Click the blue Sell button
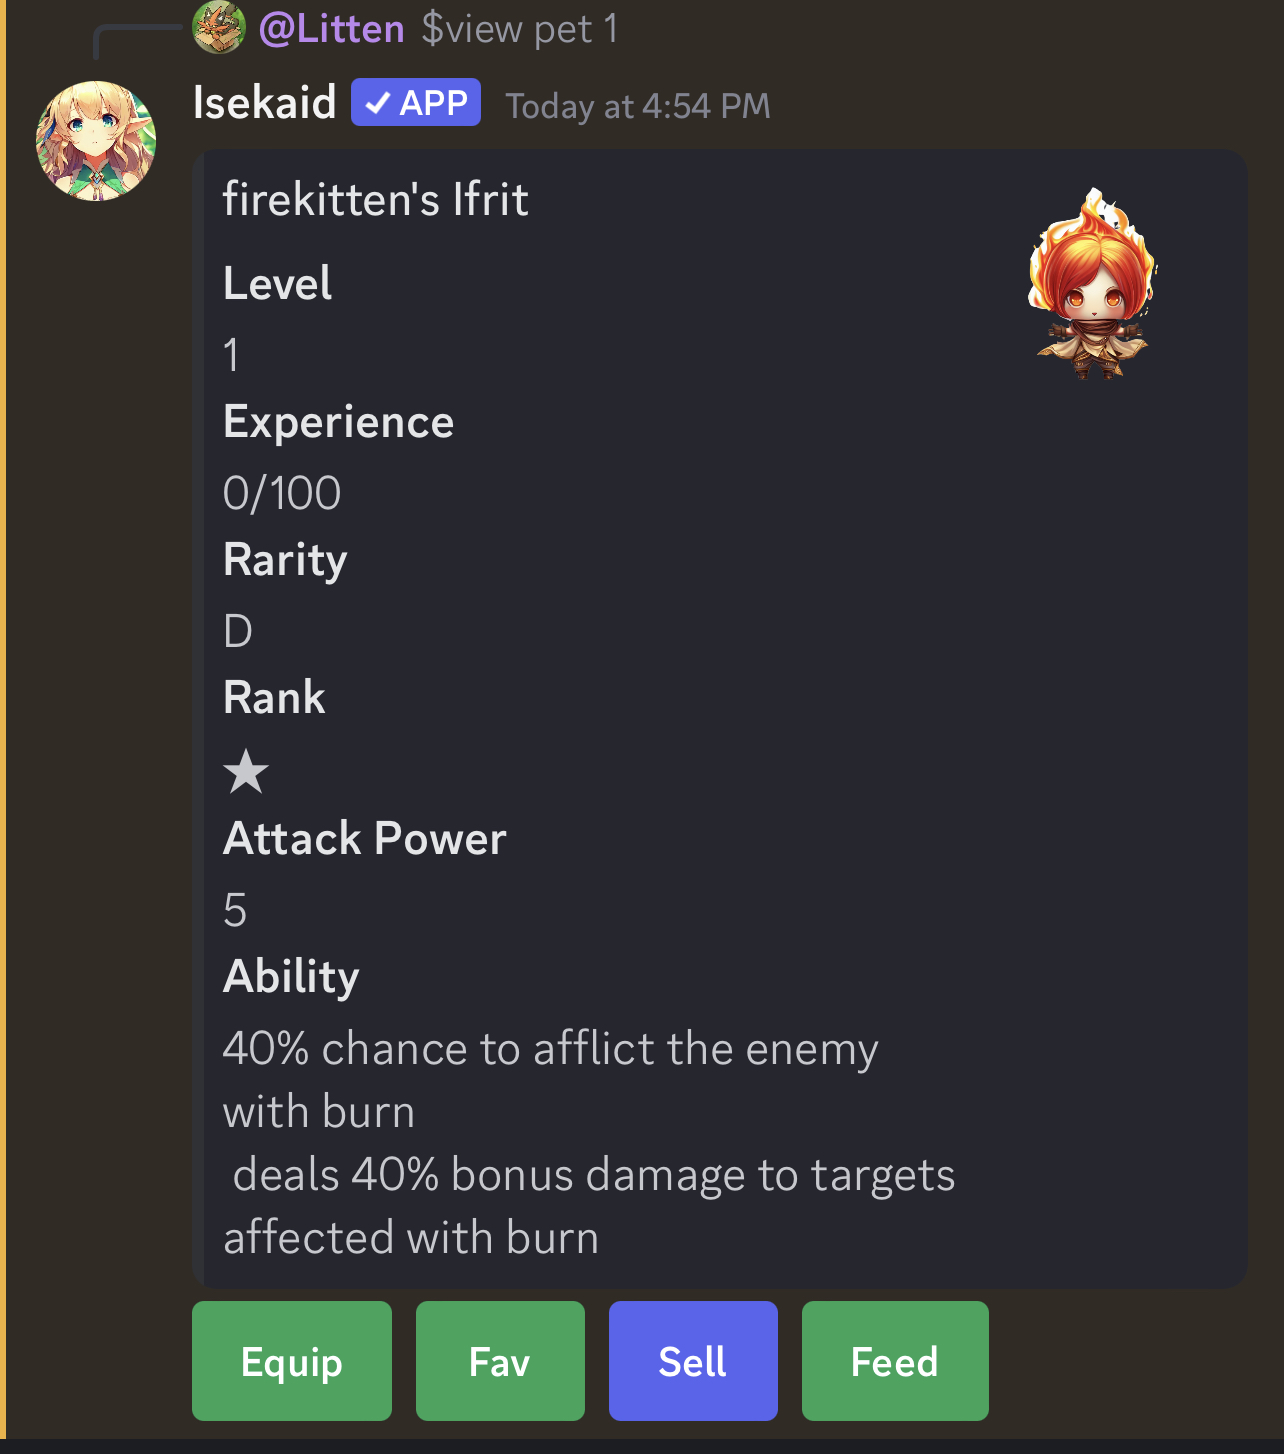This screenshot has width=1284, height=1454. tap(693, 1360)
